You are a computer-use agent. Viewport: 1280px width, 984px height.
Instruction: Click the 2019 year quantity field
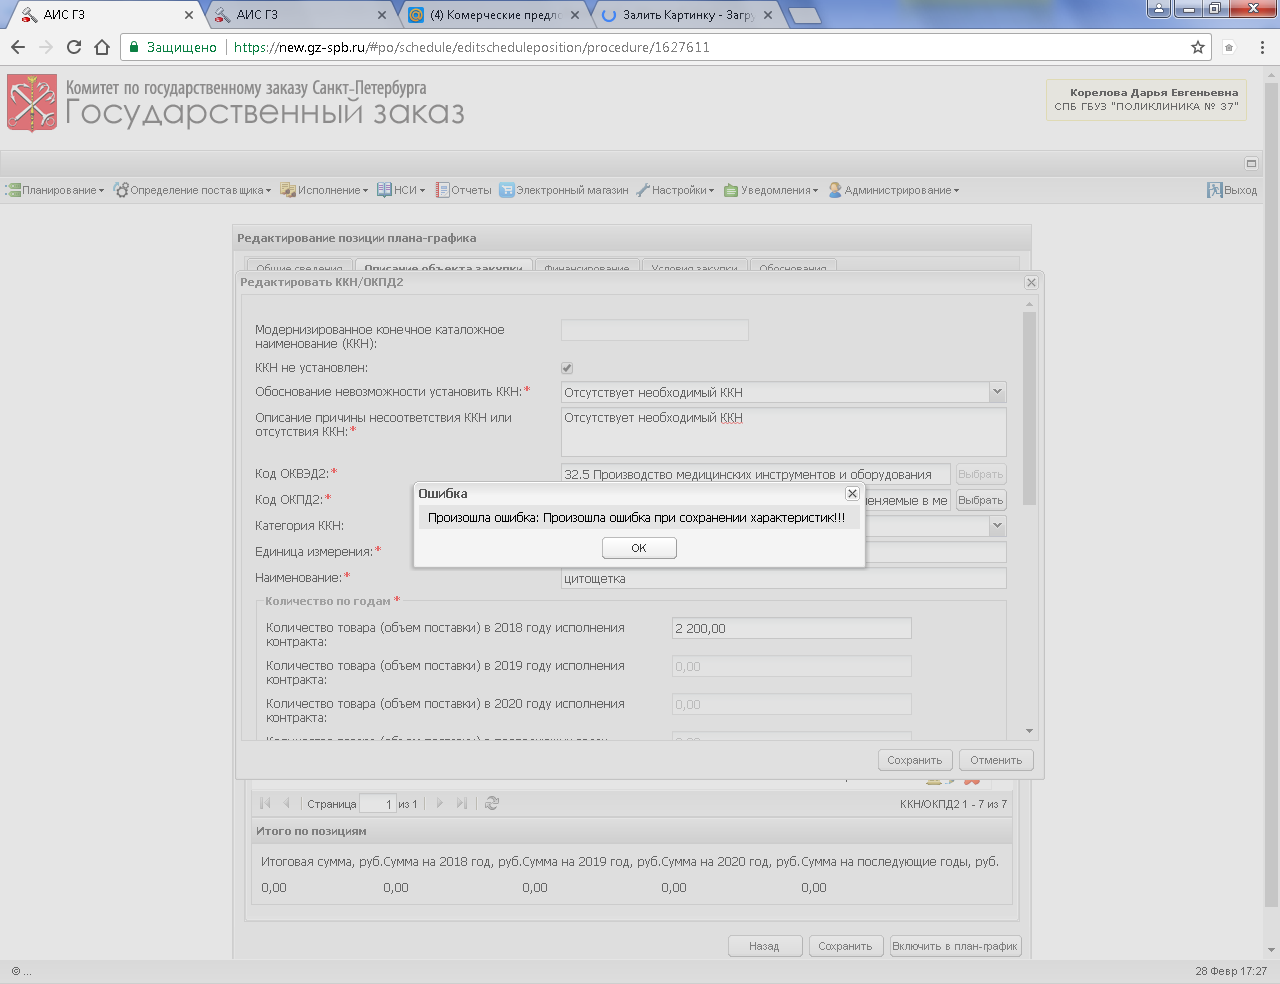tap(792, 666)
